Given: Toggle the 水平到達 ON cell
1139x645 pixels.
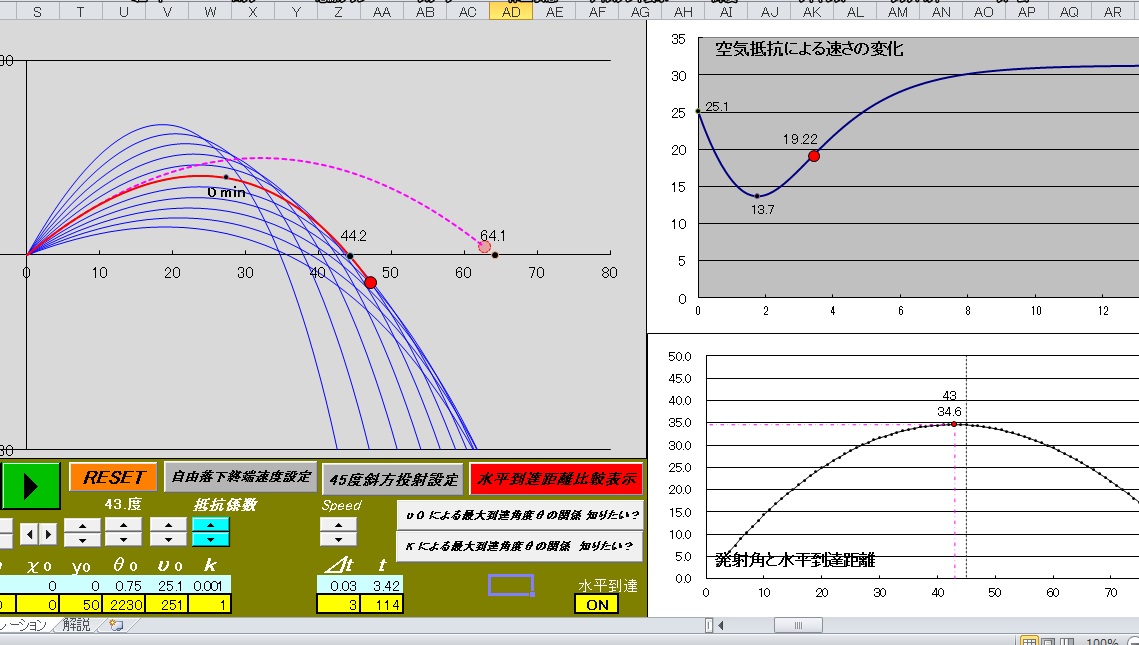Looking at the screenshot, I should coord(597,604).
